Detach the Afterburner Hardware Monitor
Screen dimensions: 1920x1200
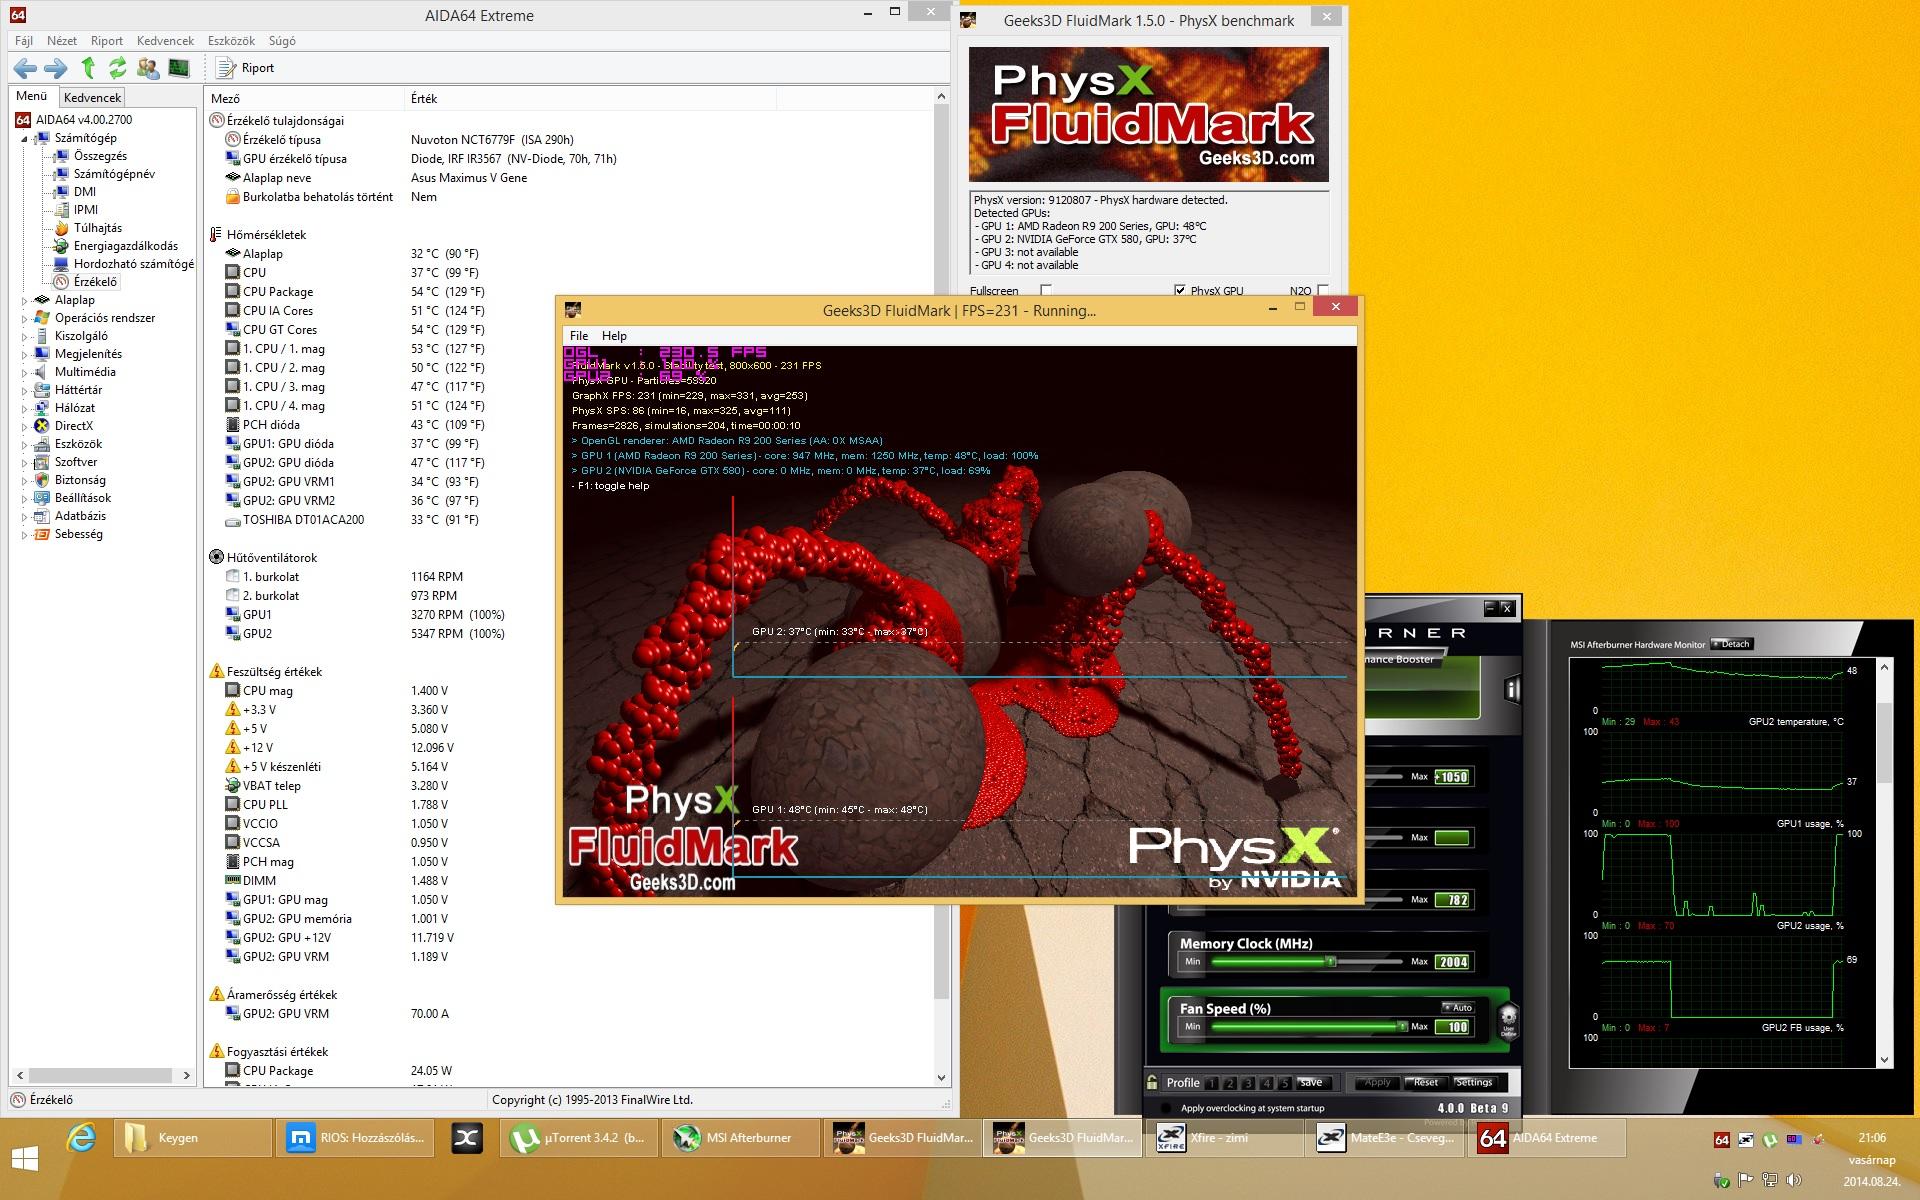tap(1732, 644)
